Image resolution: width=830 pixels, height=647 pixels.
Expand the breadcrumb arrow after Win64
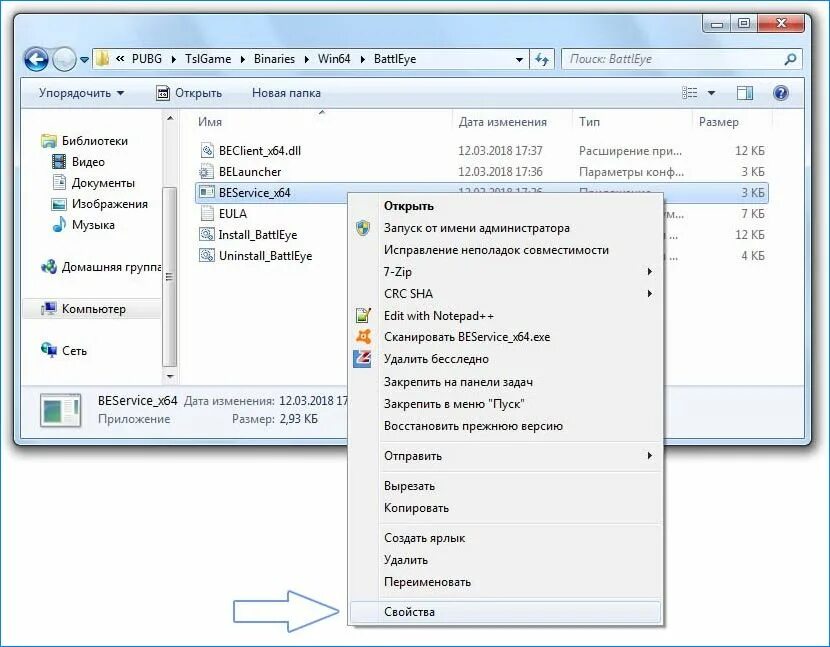[x=363, y=59]
